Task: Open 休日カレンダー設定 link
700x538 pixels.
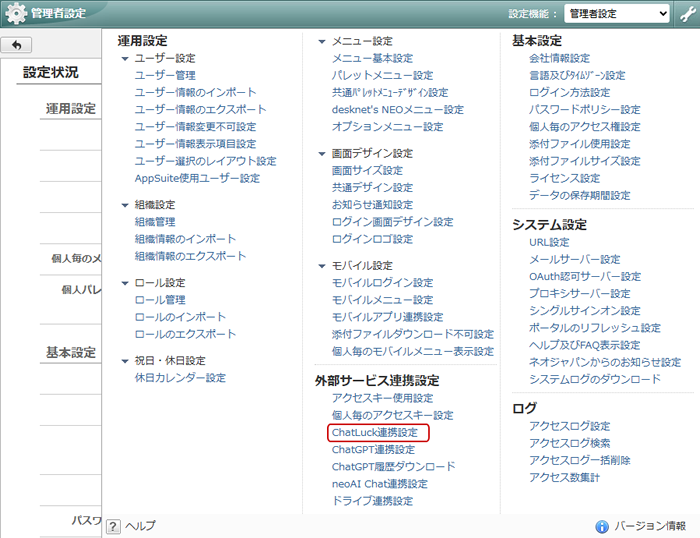Action: click(180, 378)
